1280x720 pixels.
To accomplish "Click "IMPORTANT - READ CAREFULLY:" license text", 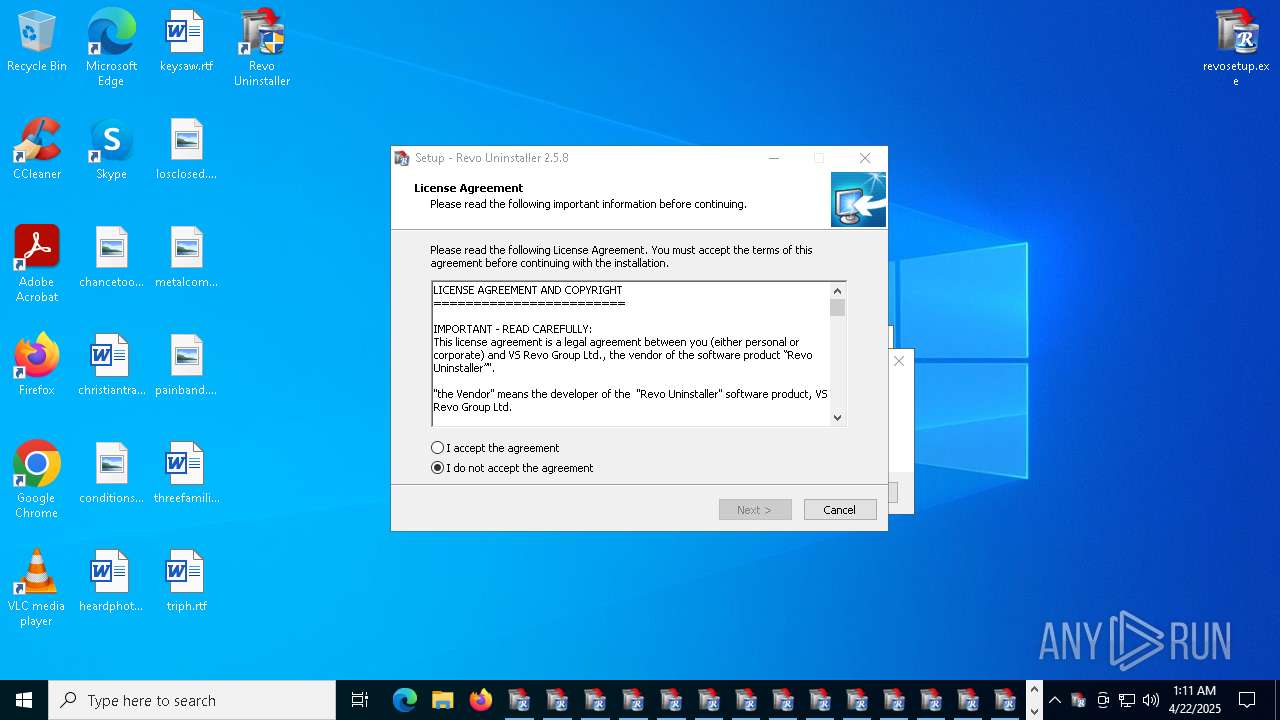I will pos(513,329).
